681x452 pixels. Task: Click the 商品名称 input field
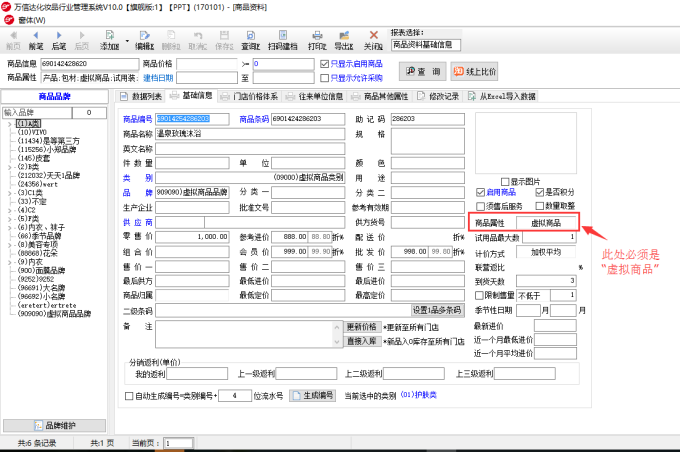point(250,134)
